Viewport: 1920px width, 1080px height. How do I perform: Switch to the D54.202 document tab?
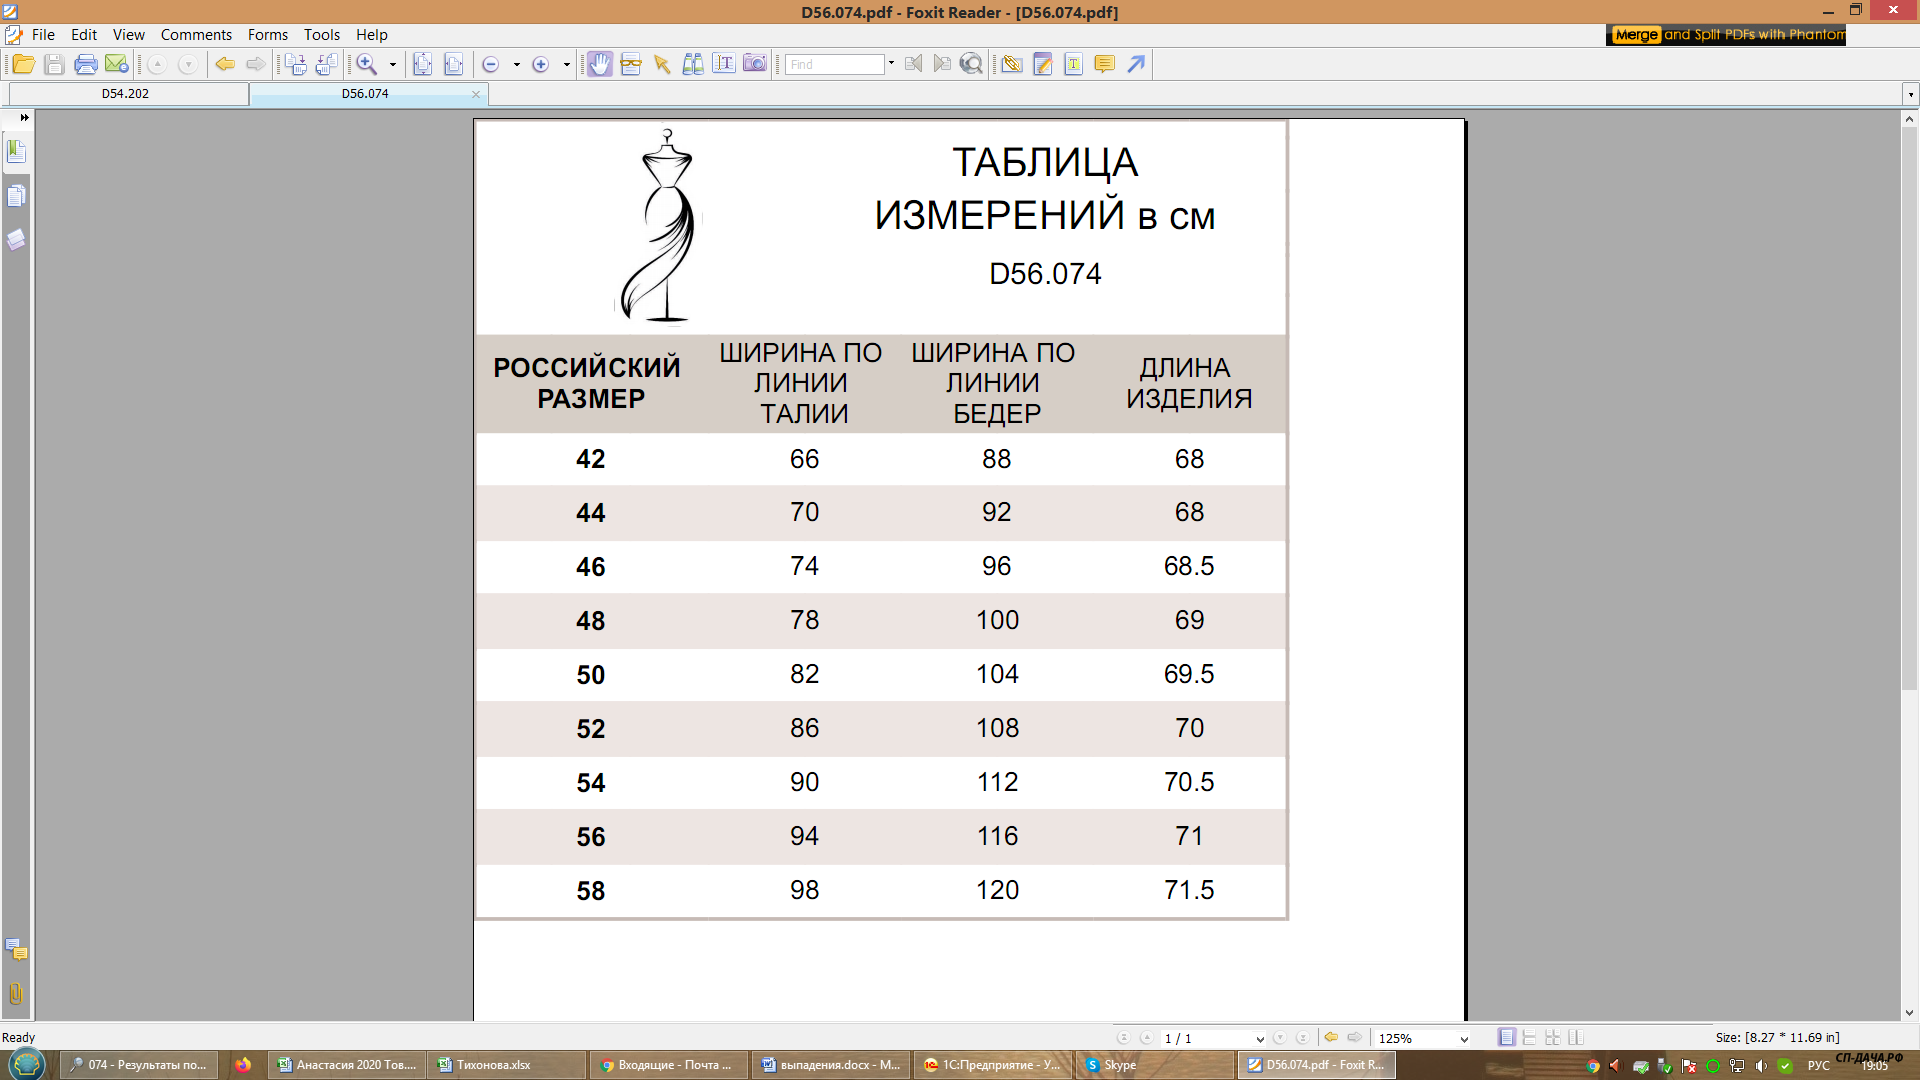point(125,93)
